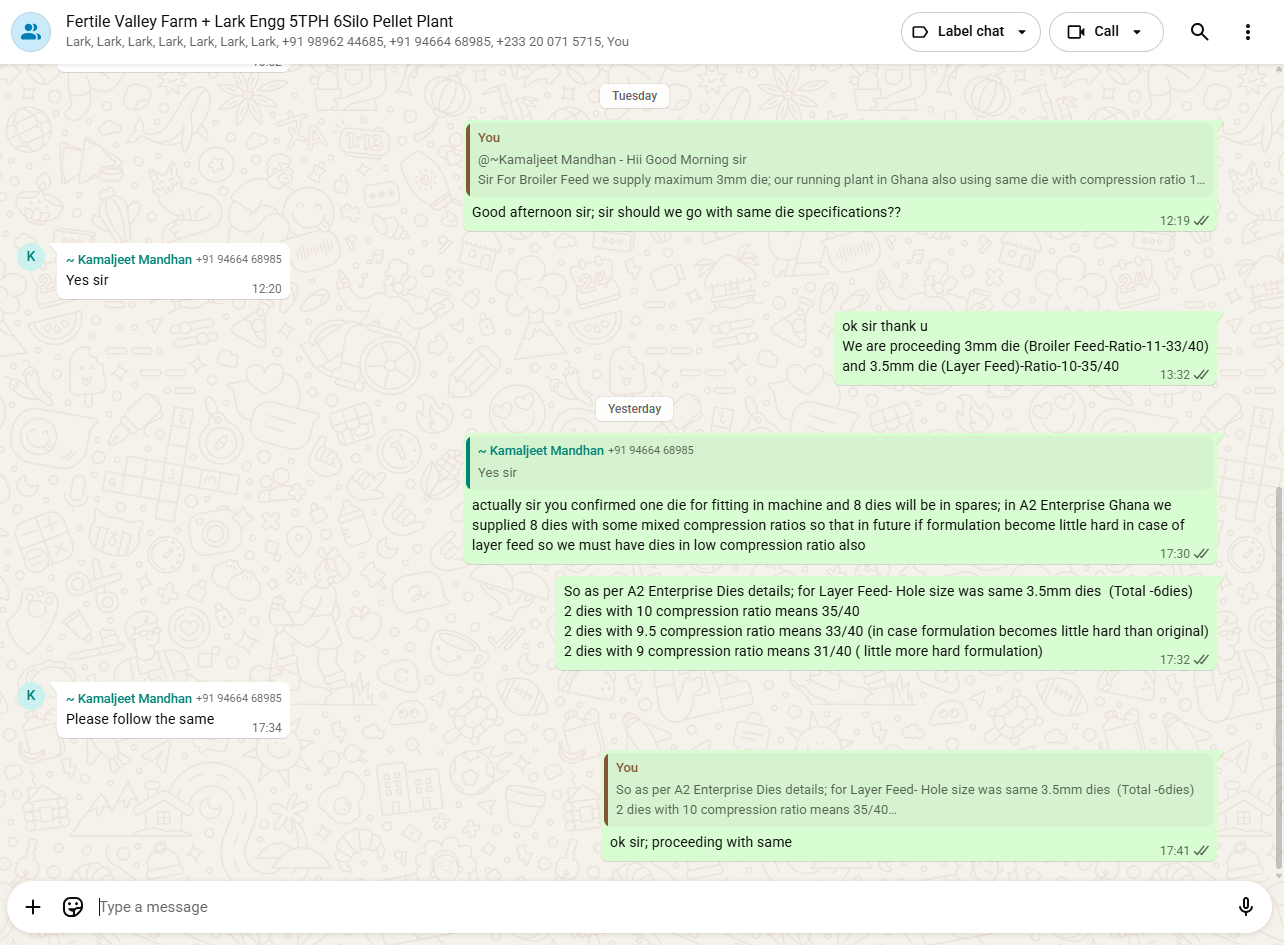Click the label tag icon in header
1284x945 pixels.
tap(921, 32)
